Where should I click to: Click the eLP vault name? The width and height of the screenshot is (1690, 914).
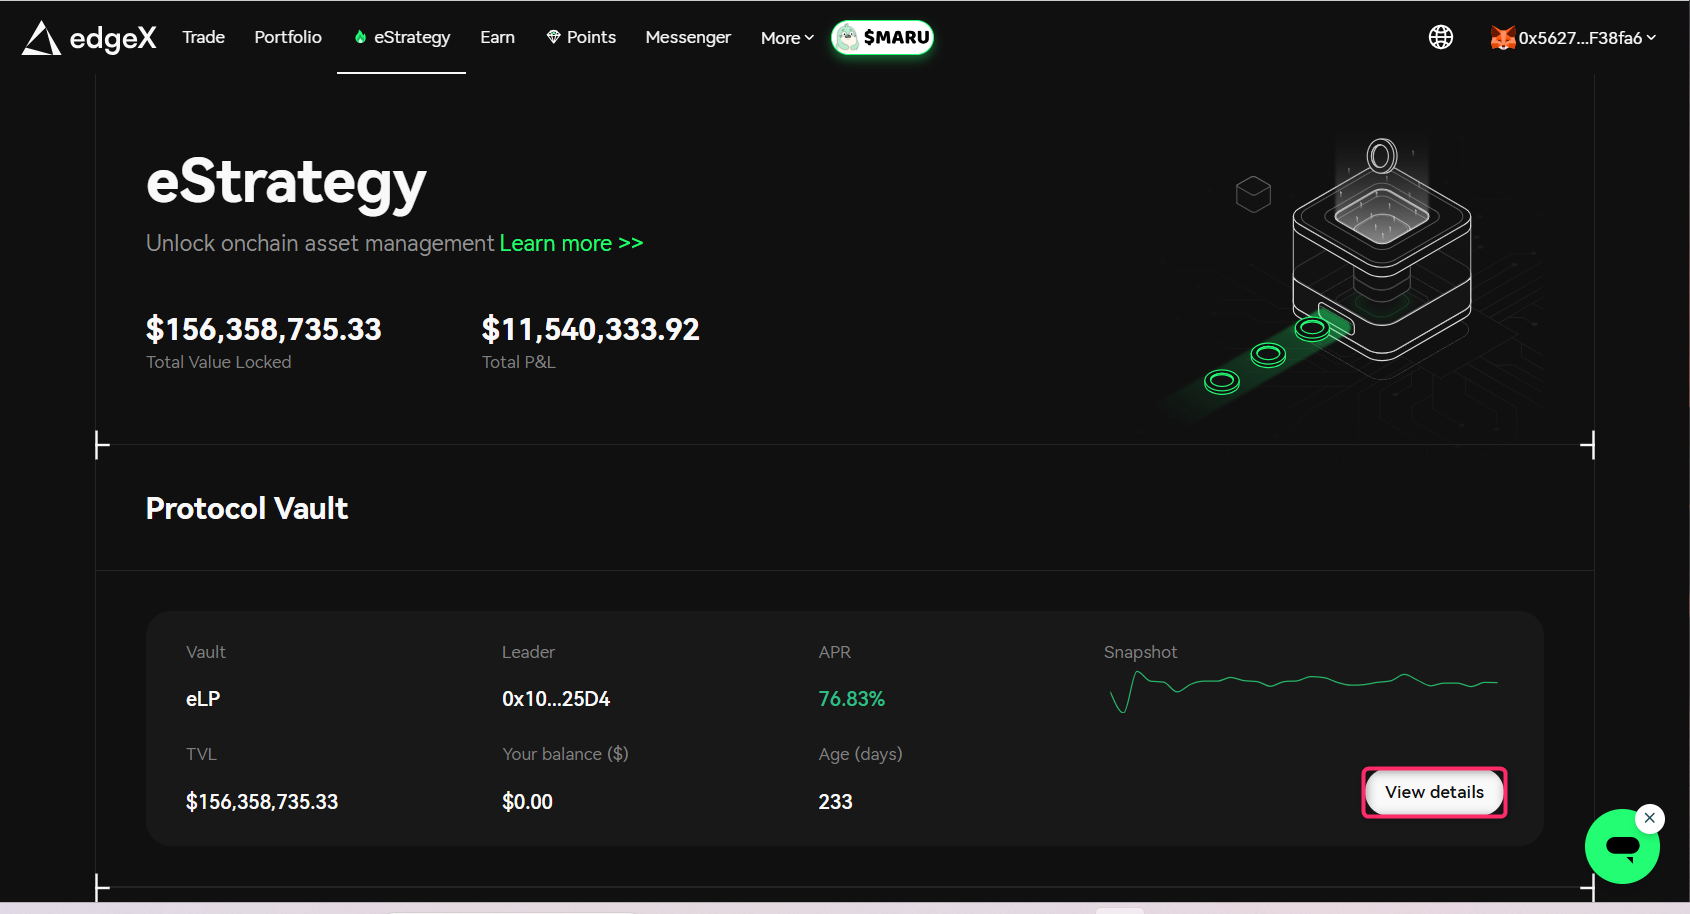point(203,699)
